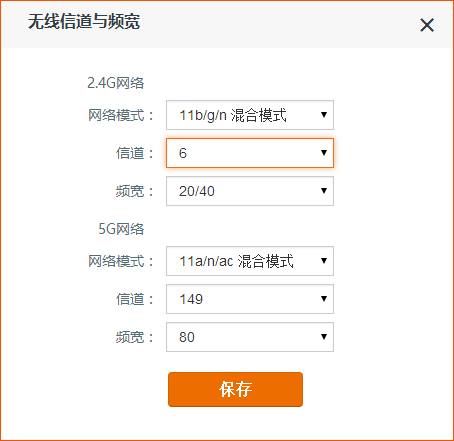The width and height of the screenshot is (454, 441).
Task: Open the 11a/n/ac 混合模式 dropdown
Action: tap(250, 261)
